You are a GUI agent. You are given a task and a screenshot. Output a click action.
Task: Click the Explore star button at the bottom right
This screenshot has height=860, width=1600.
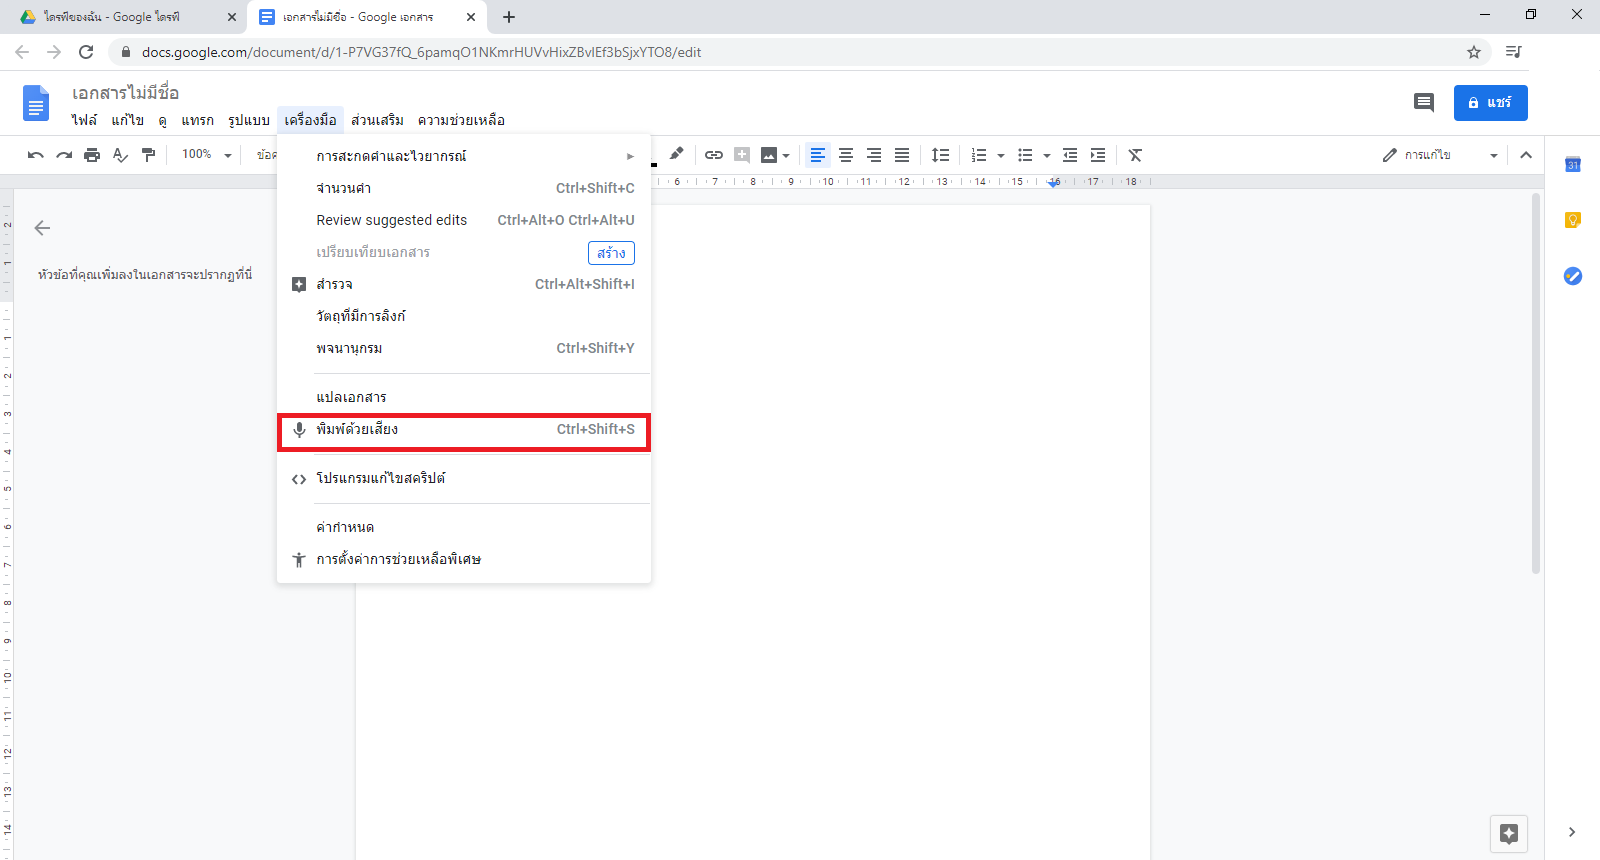(1509, 833)
